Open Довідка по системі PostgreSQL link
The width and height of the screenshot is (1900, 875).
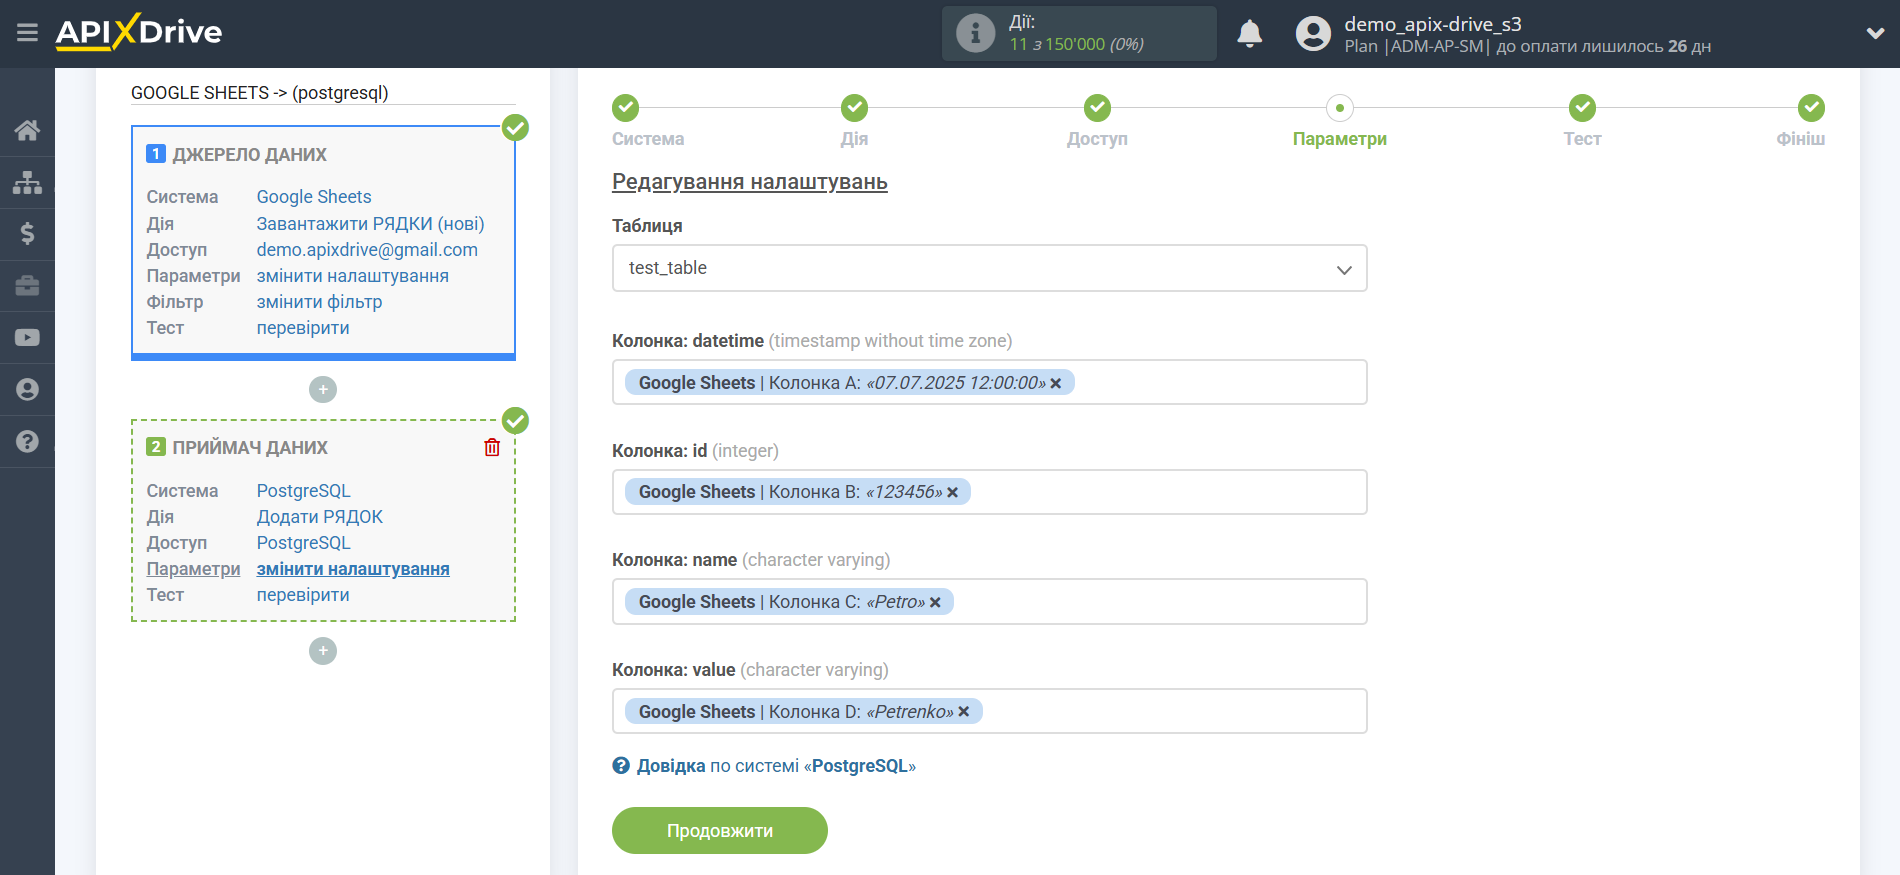point(776,766)
